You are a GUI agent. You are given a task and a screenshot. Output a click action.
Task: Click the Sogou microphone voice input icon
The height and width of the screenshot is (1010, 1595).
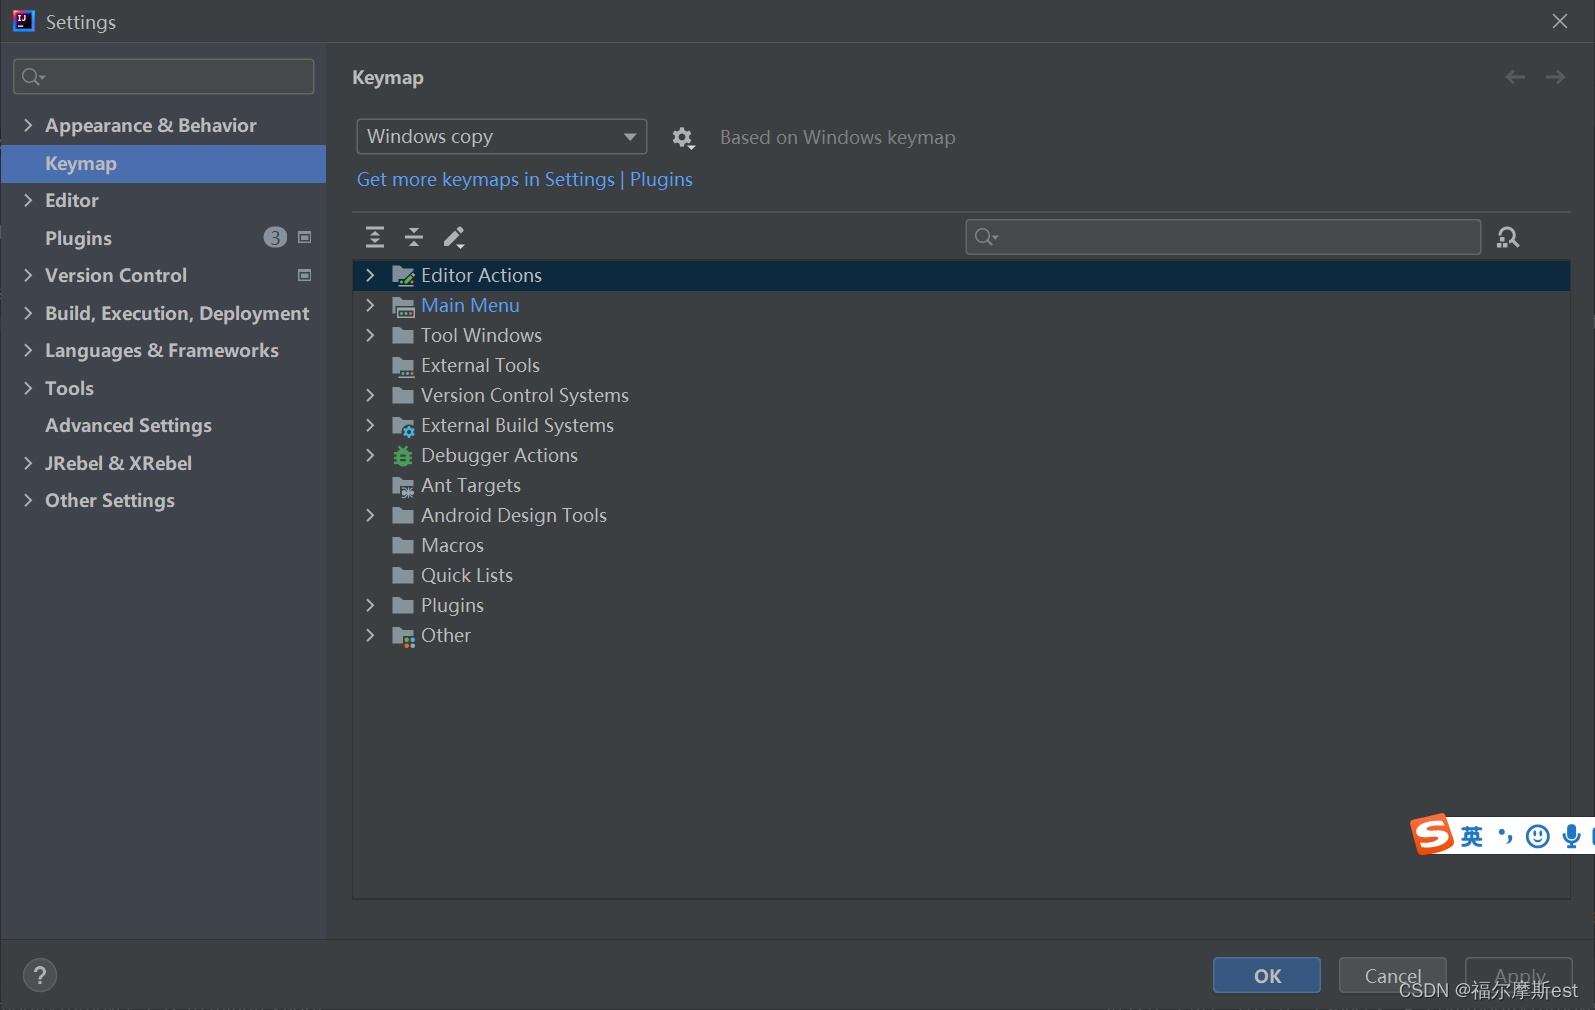point(1571,836)
